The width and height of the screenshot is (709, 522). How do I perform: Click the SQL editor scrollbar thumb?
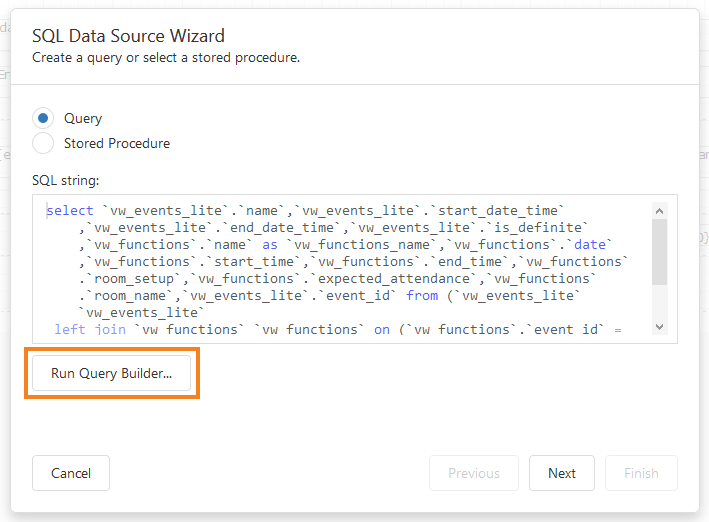pyautogui.click(x=659, y=252)
